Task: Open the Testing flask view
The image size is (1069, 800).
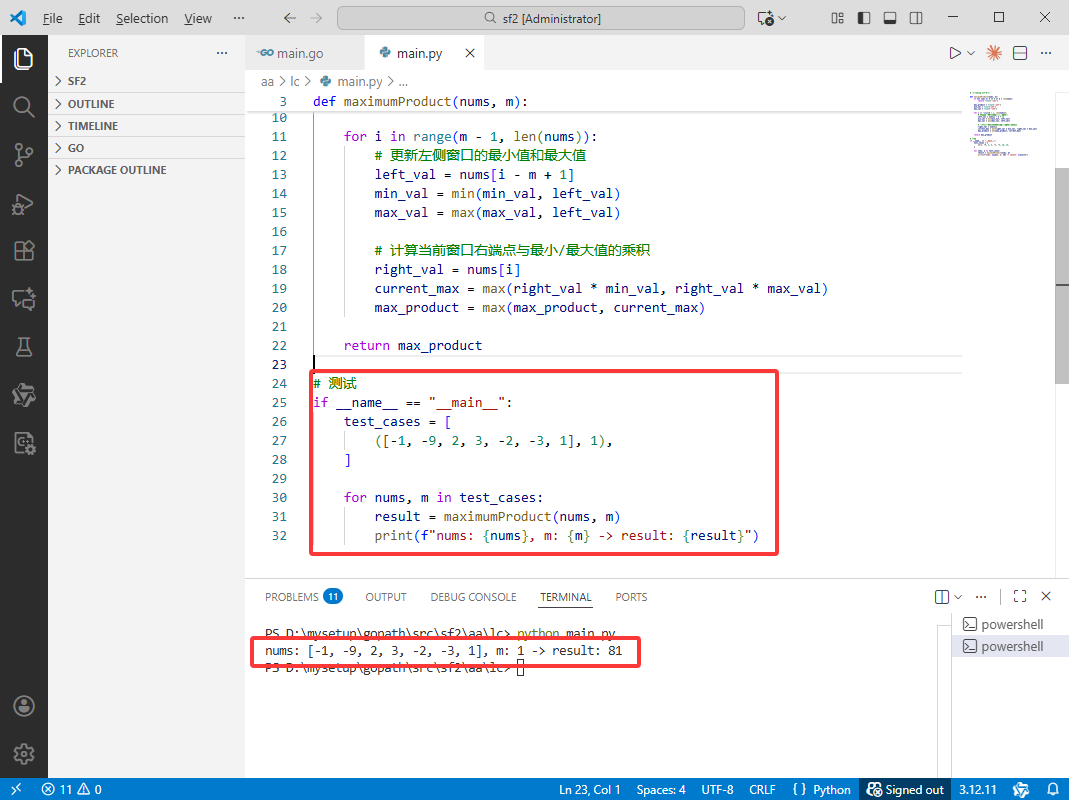Action: 24,347
